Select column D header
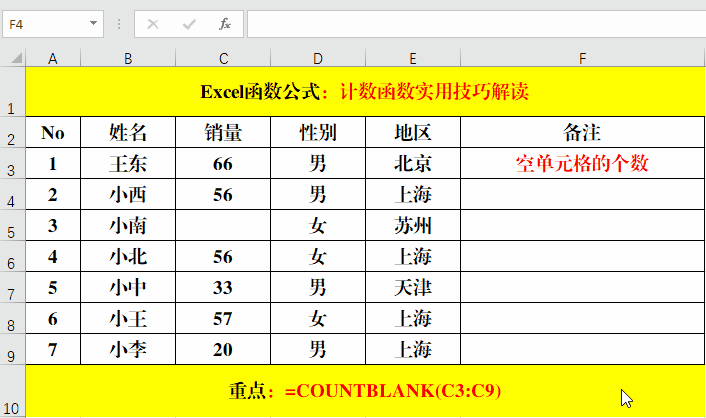706x418 pixels. tap(318, 58)
